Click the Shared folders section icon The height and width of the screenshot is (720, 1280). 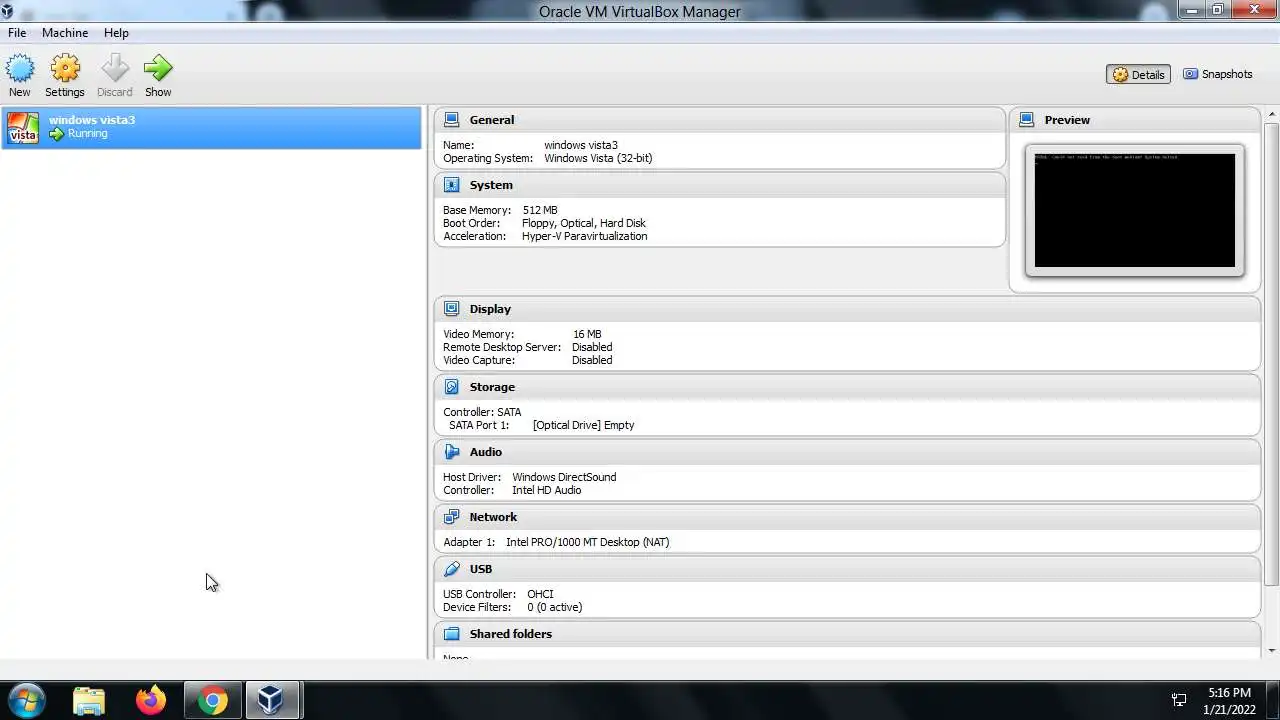tap(452, 634)
